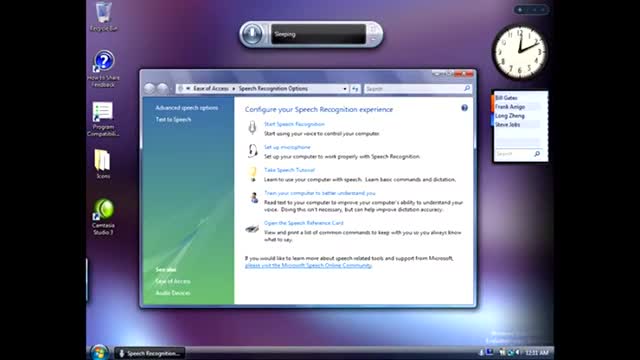The width and height of the screenshot is (640, 360).
Task: Click the microphone tray icon
Action: pos(482,352)
